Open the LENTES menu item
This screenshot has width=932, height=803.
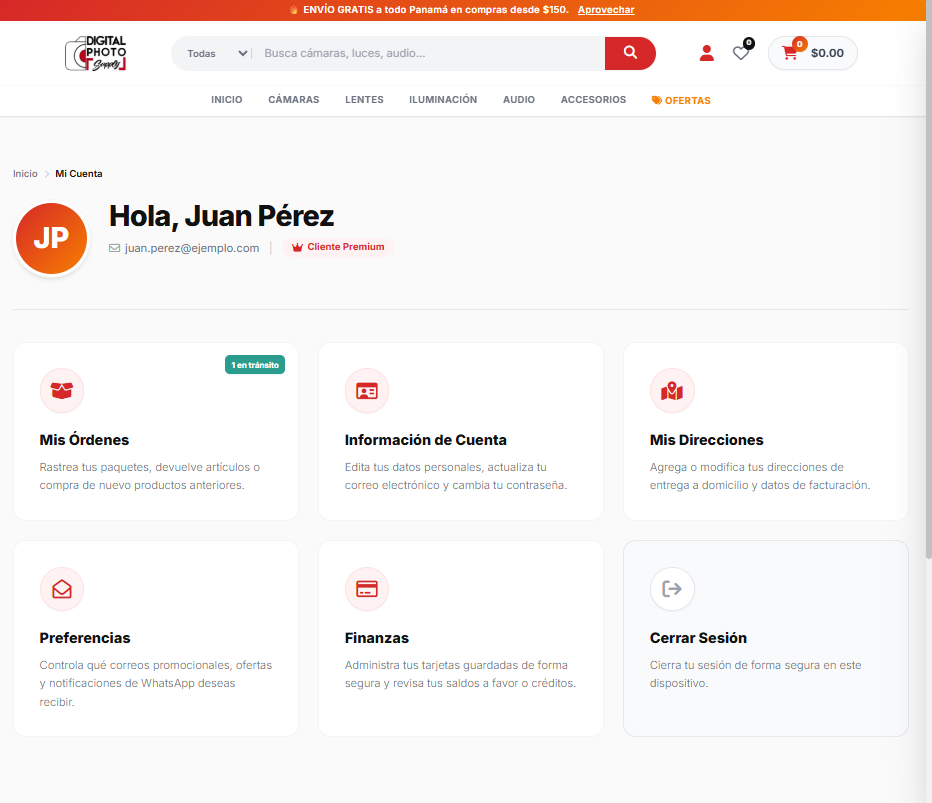click(364, 100)
